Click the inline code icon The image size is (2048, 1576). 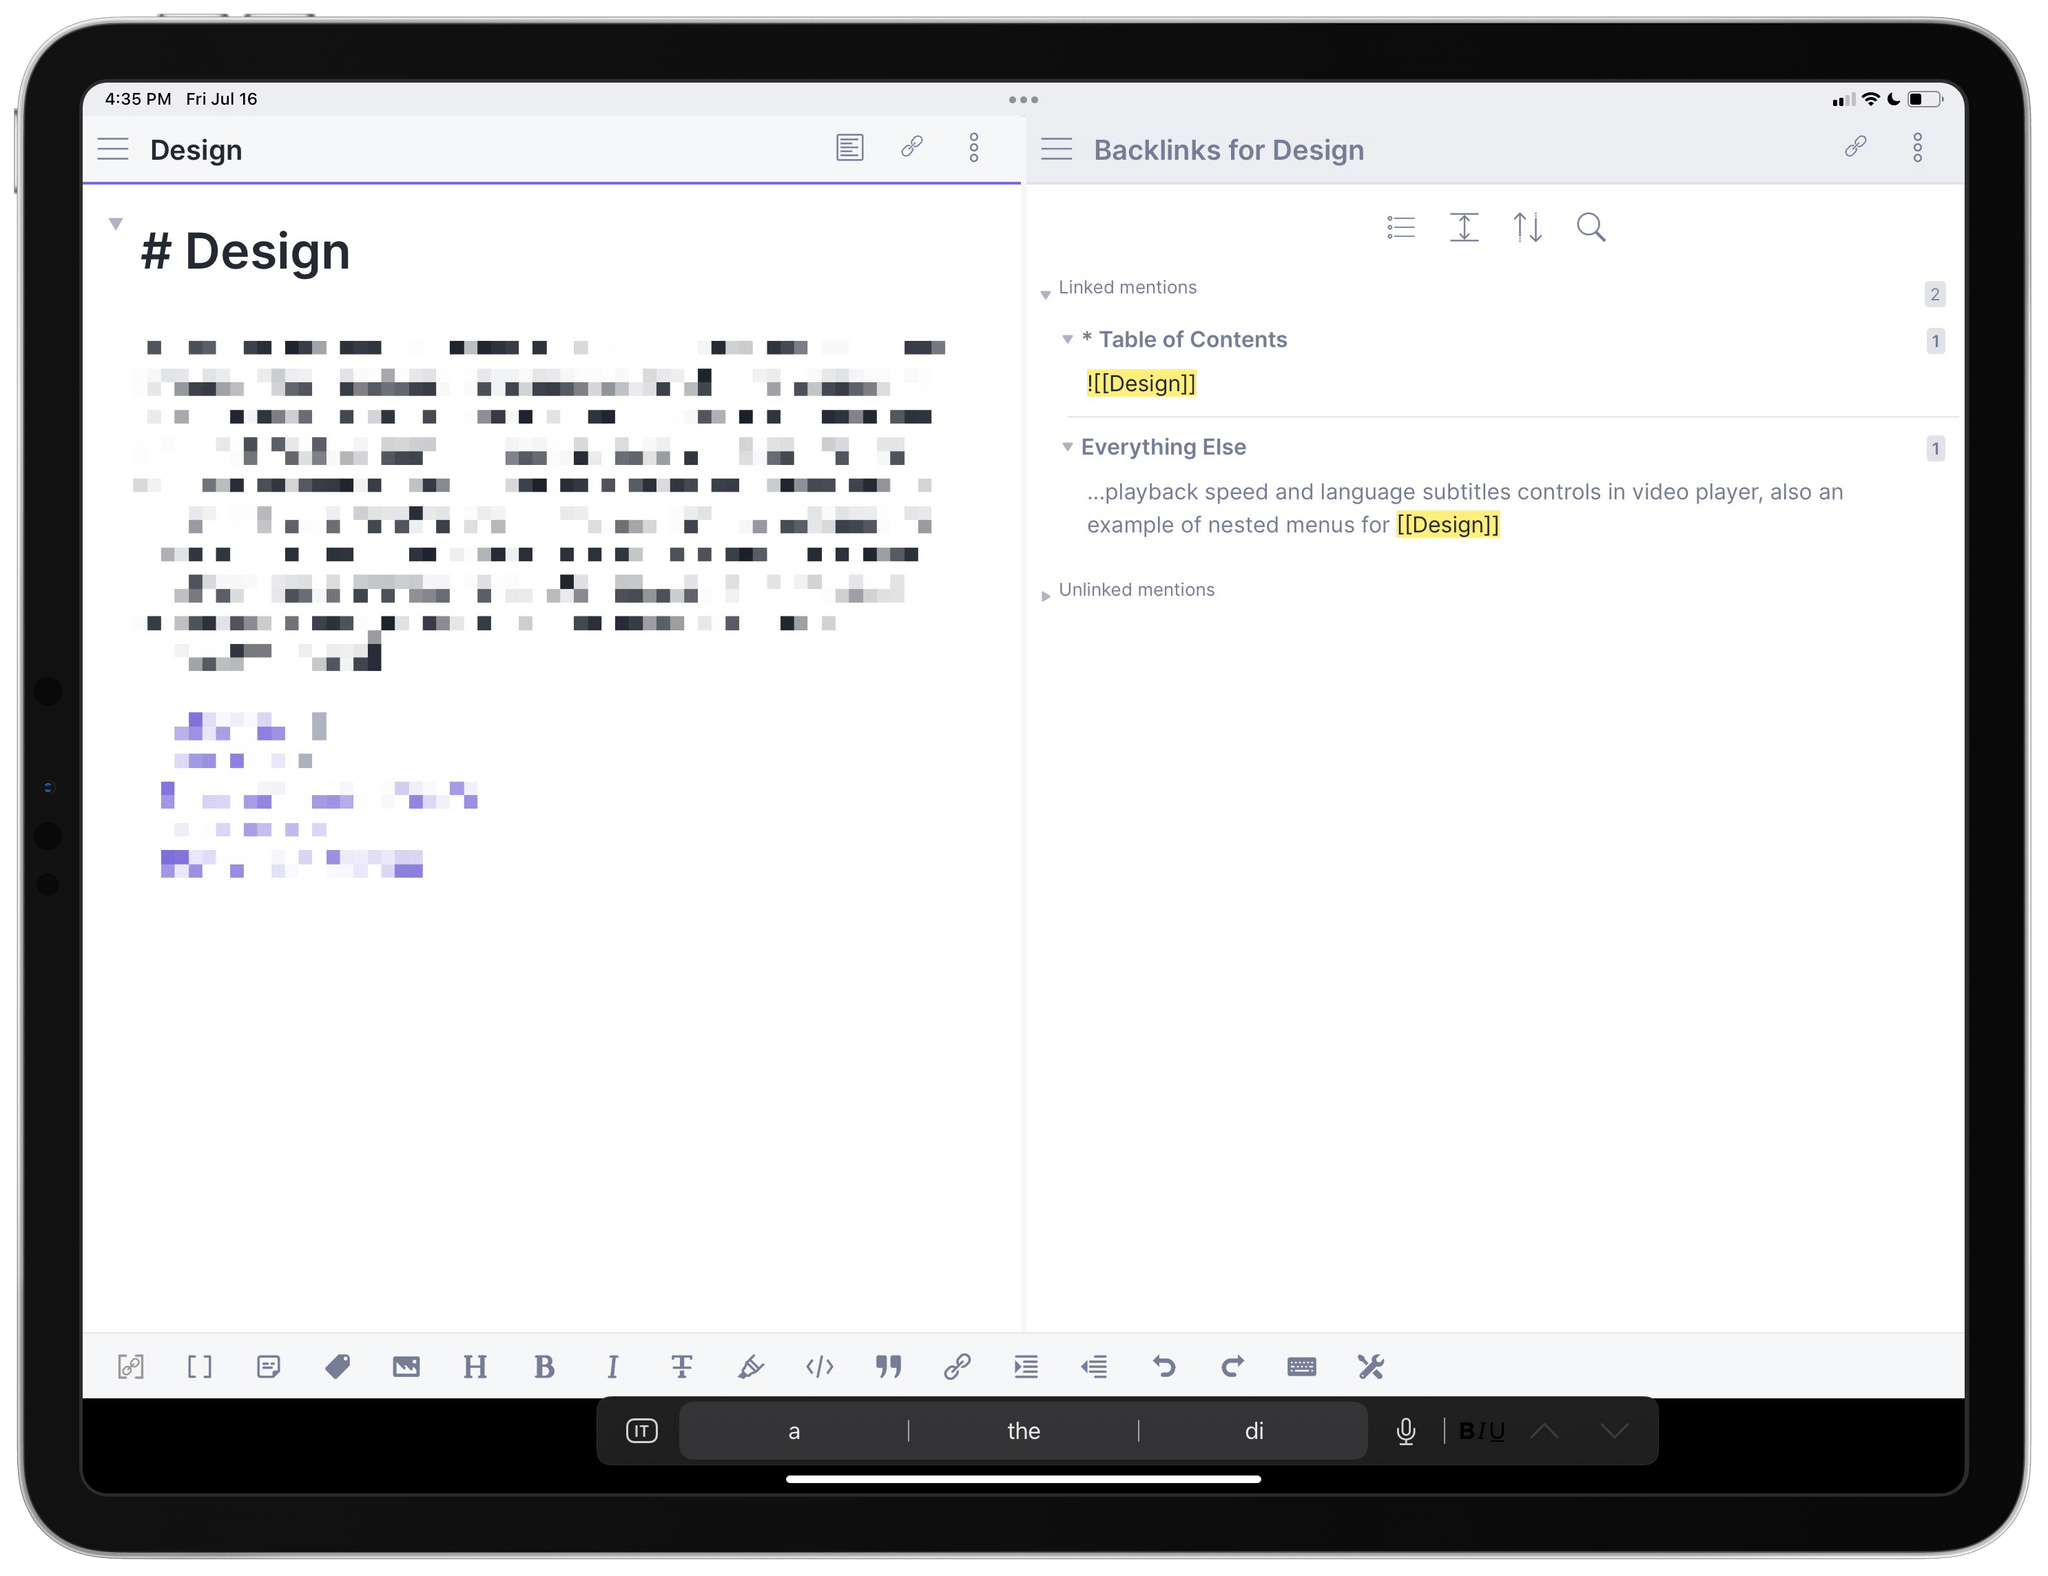tap(816, 1364)
